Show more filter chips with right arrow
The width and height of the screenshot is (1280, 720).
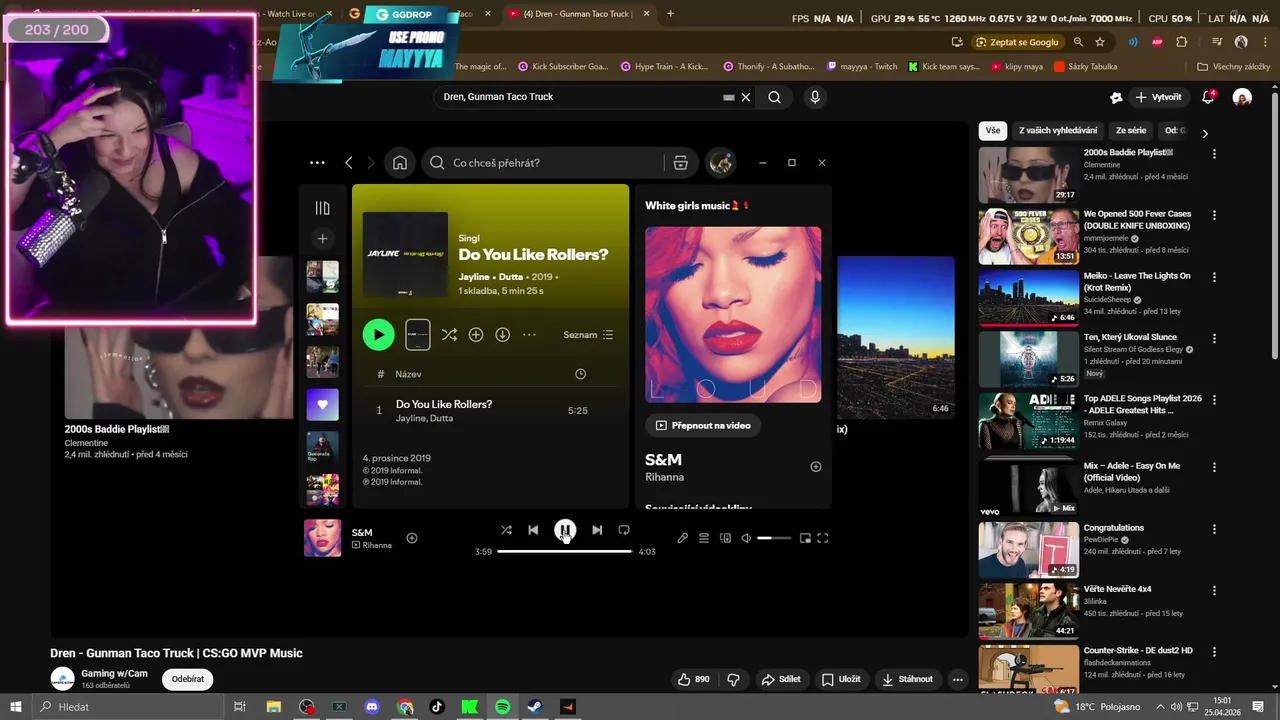pos(1205,133)
